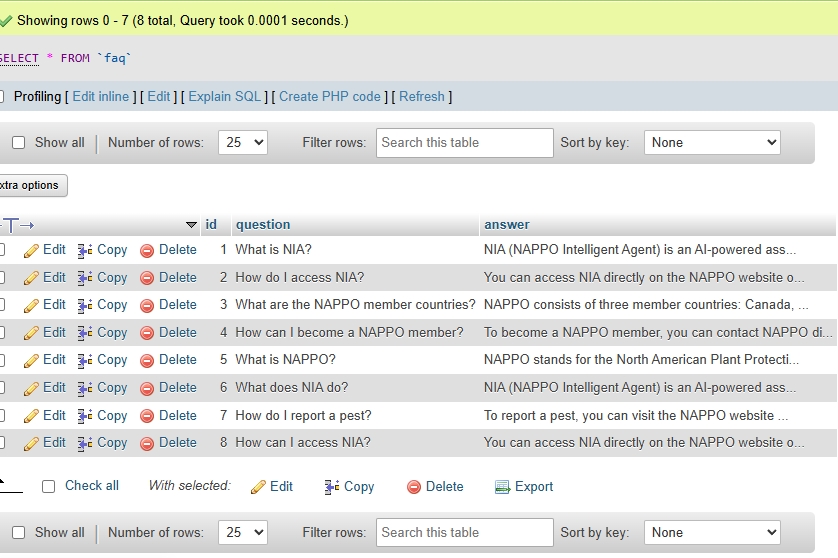Click the red Delete icon for row 3

click(x=147, y=306)
